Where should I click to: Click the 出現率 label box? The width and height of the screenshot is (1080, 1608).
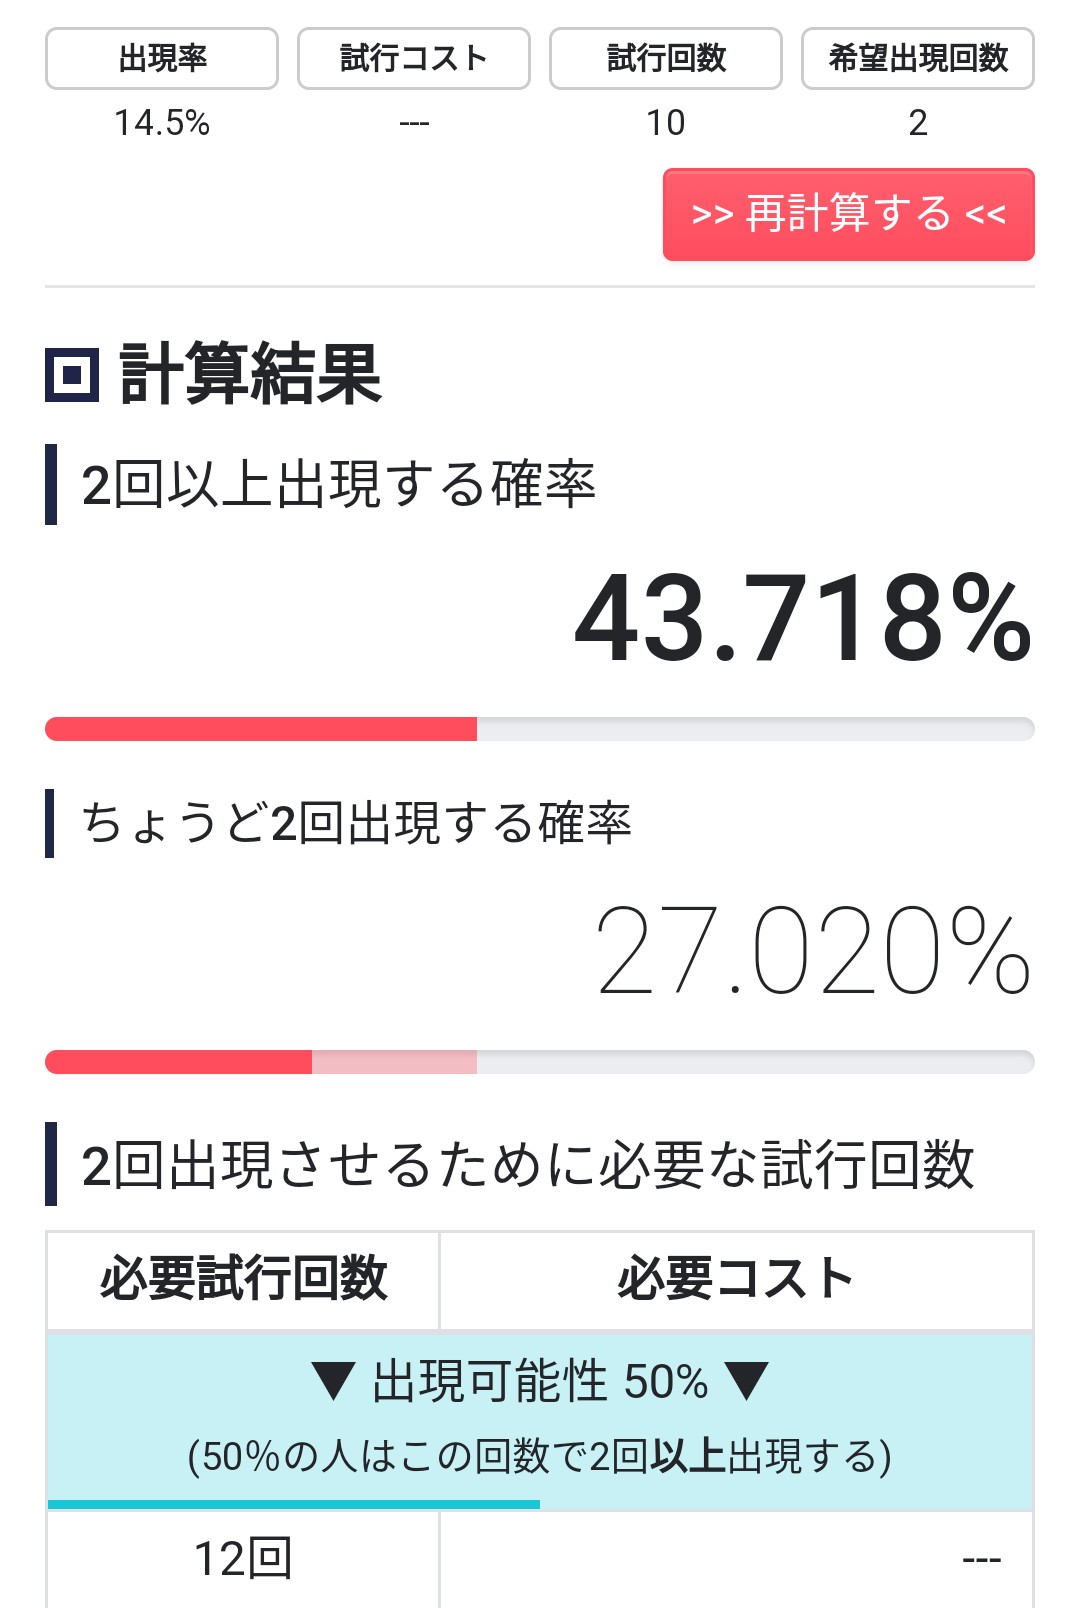pyautogui.click(x=162, y=59)
